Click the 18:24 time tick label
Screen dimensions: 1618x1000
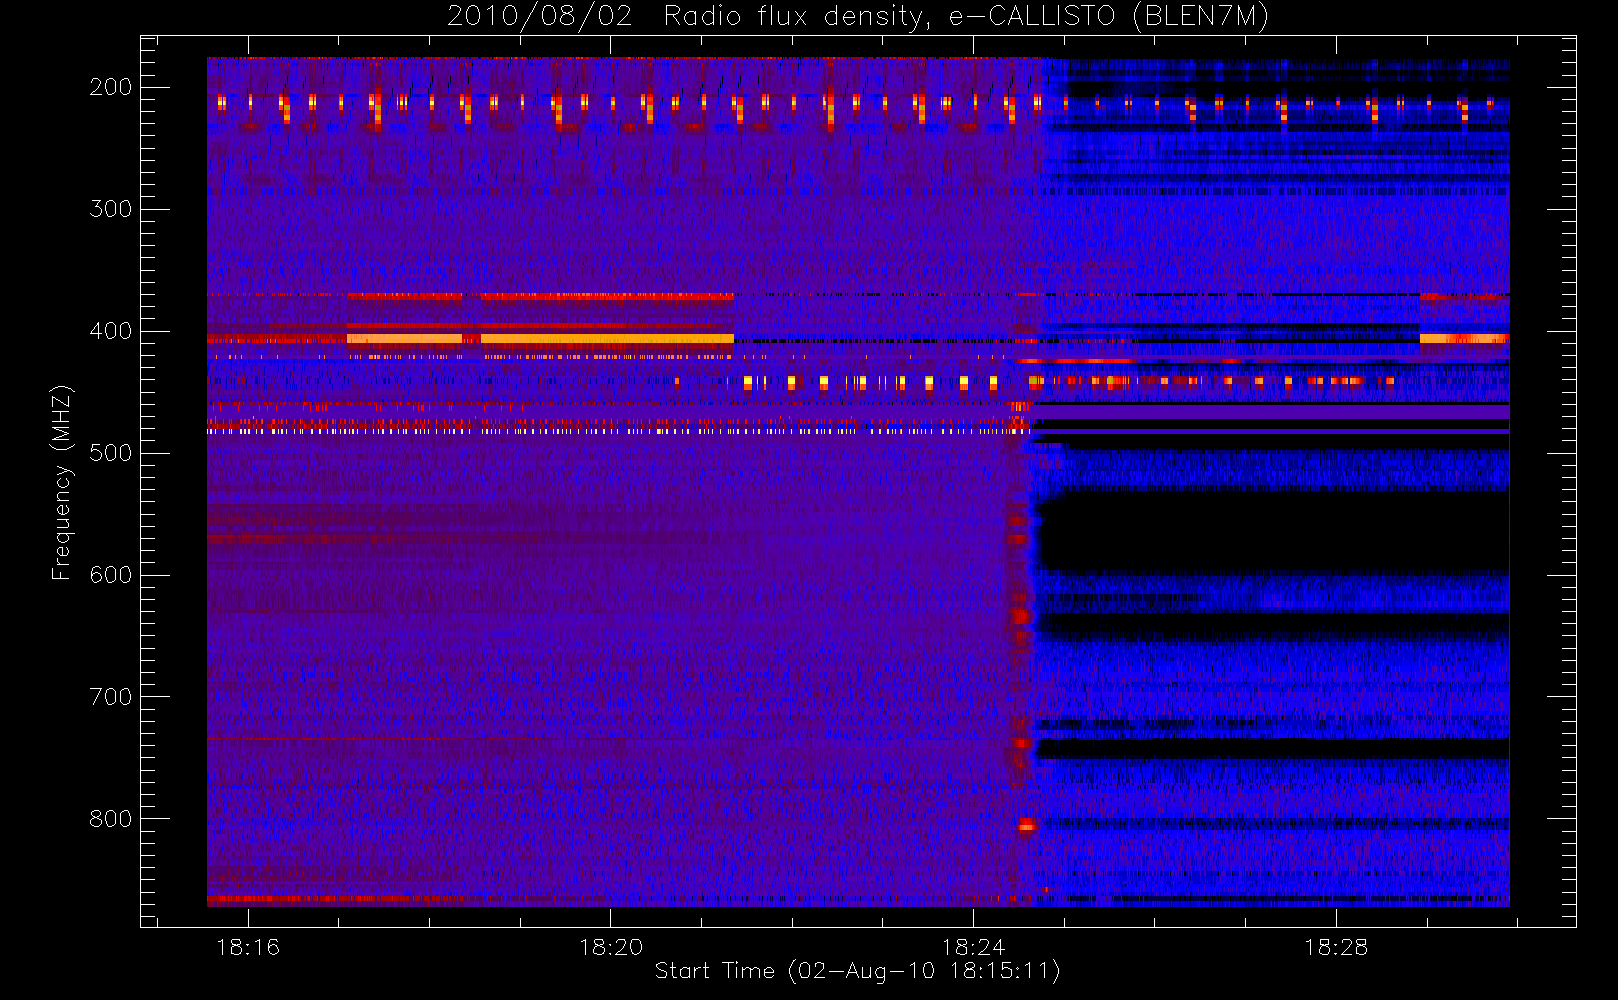click(x=974, y=946)
